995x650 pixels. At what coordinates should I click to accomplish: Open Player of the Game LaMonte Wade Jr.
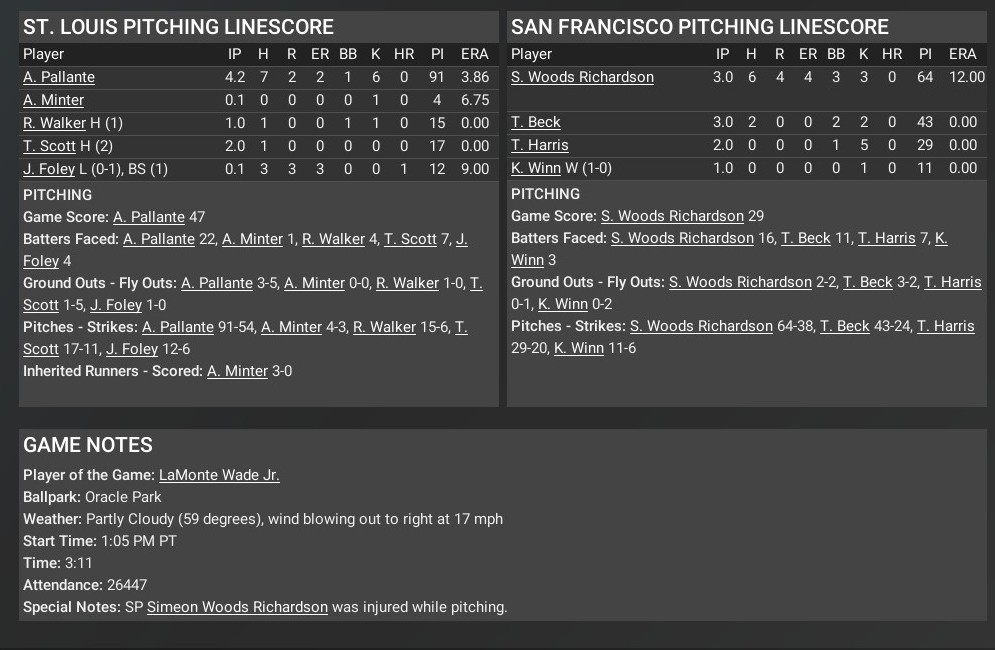point(219,475)
